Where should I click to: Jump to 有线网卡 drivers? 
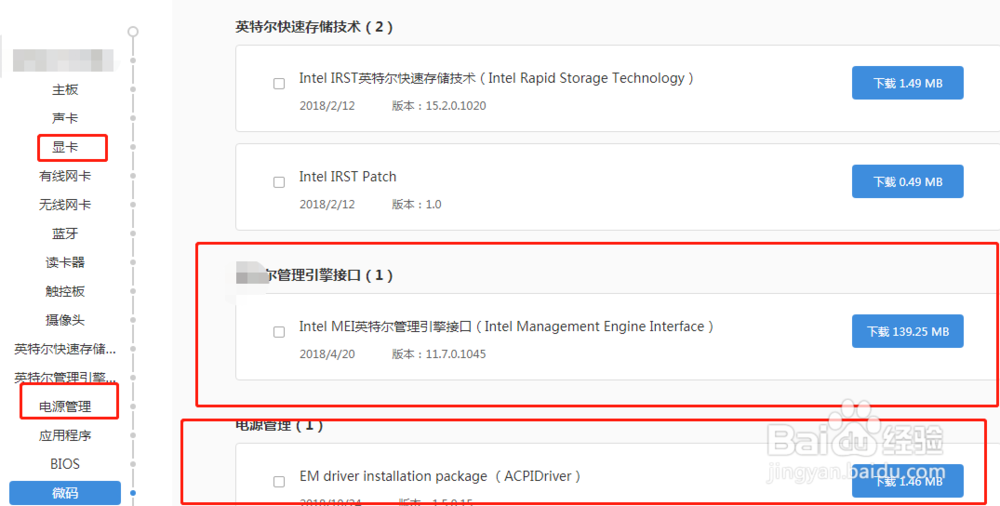pos(65,176)
